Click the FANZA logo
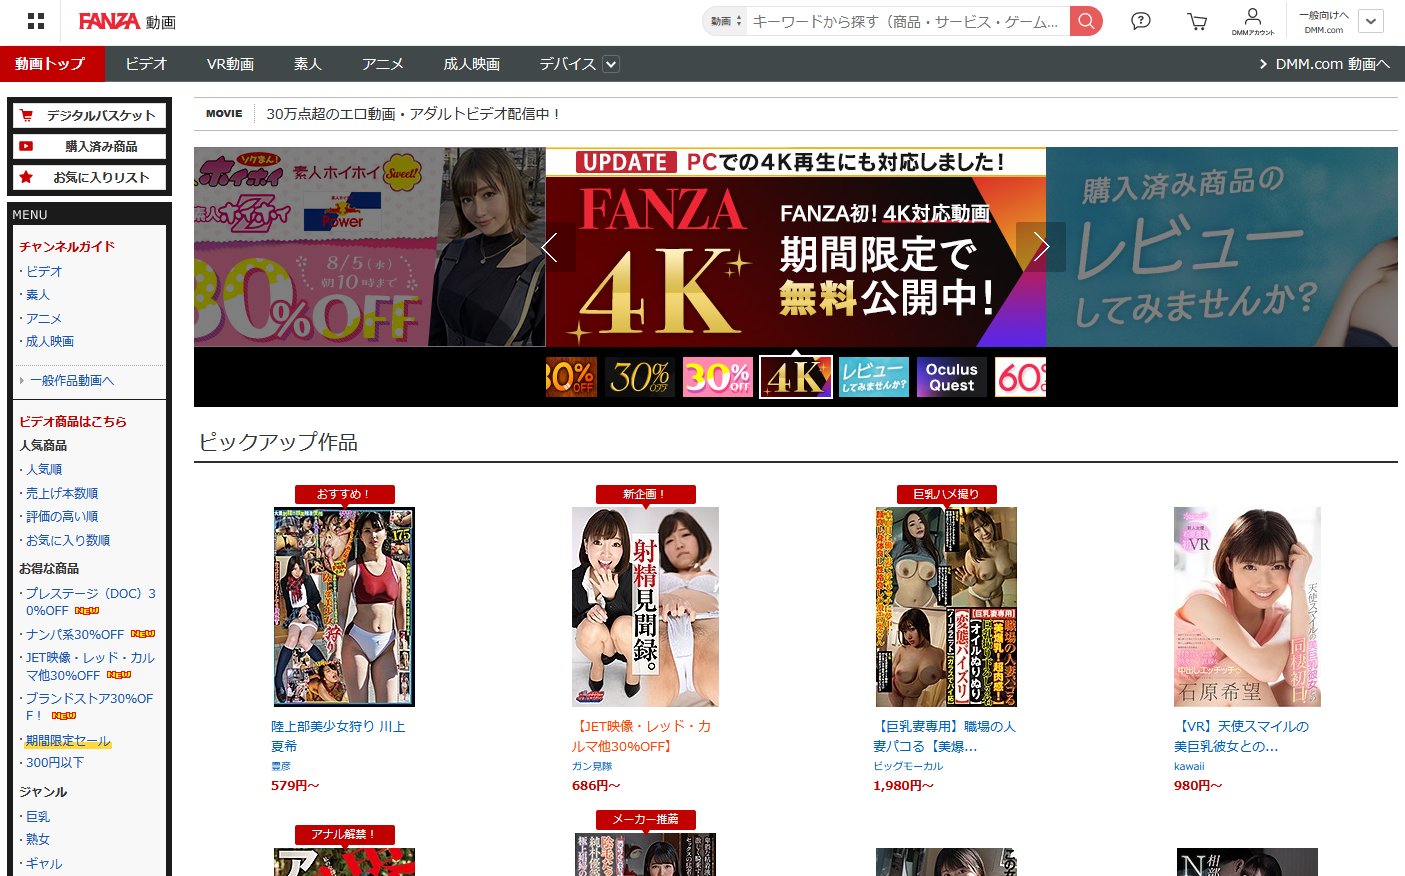The height and width of the screenshot is (876, 1405). tap(109, 21)
